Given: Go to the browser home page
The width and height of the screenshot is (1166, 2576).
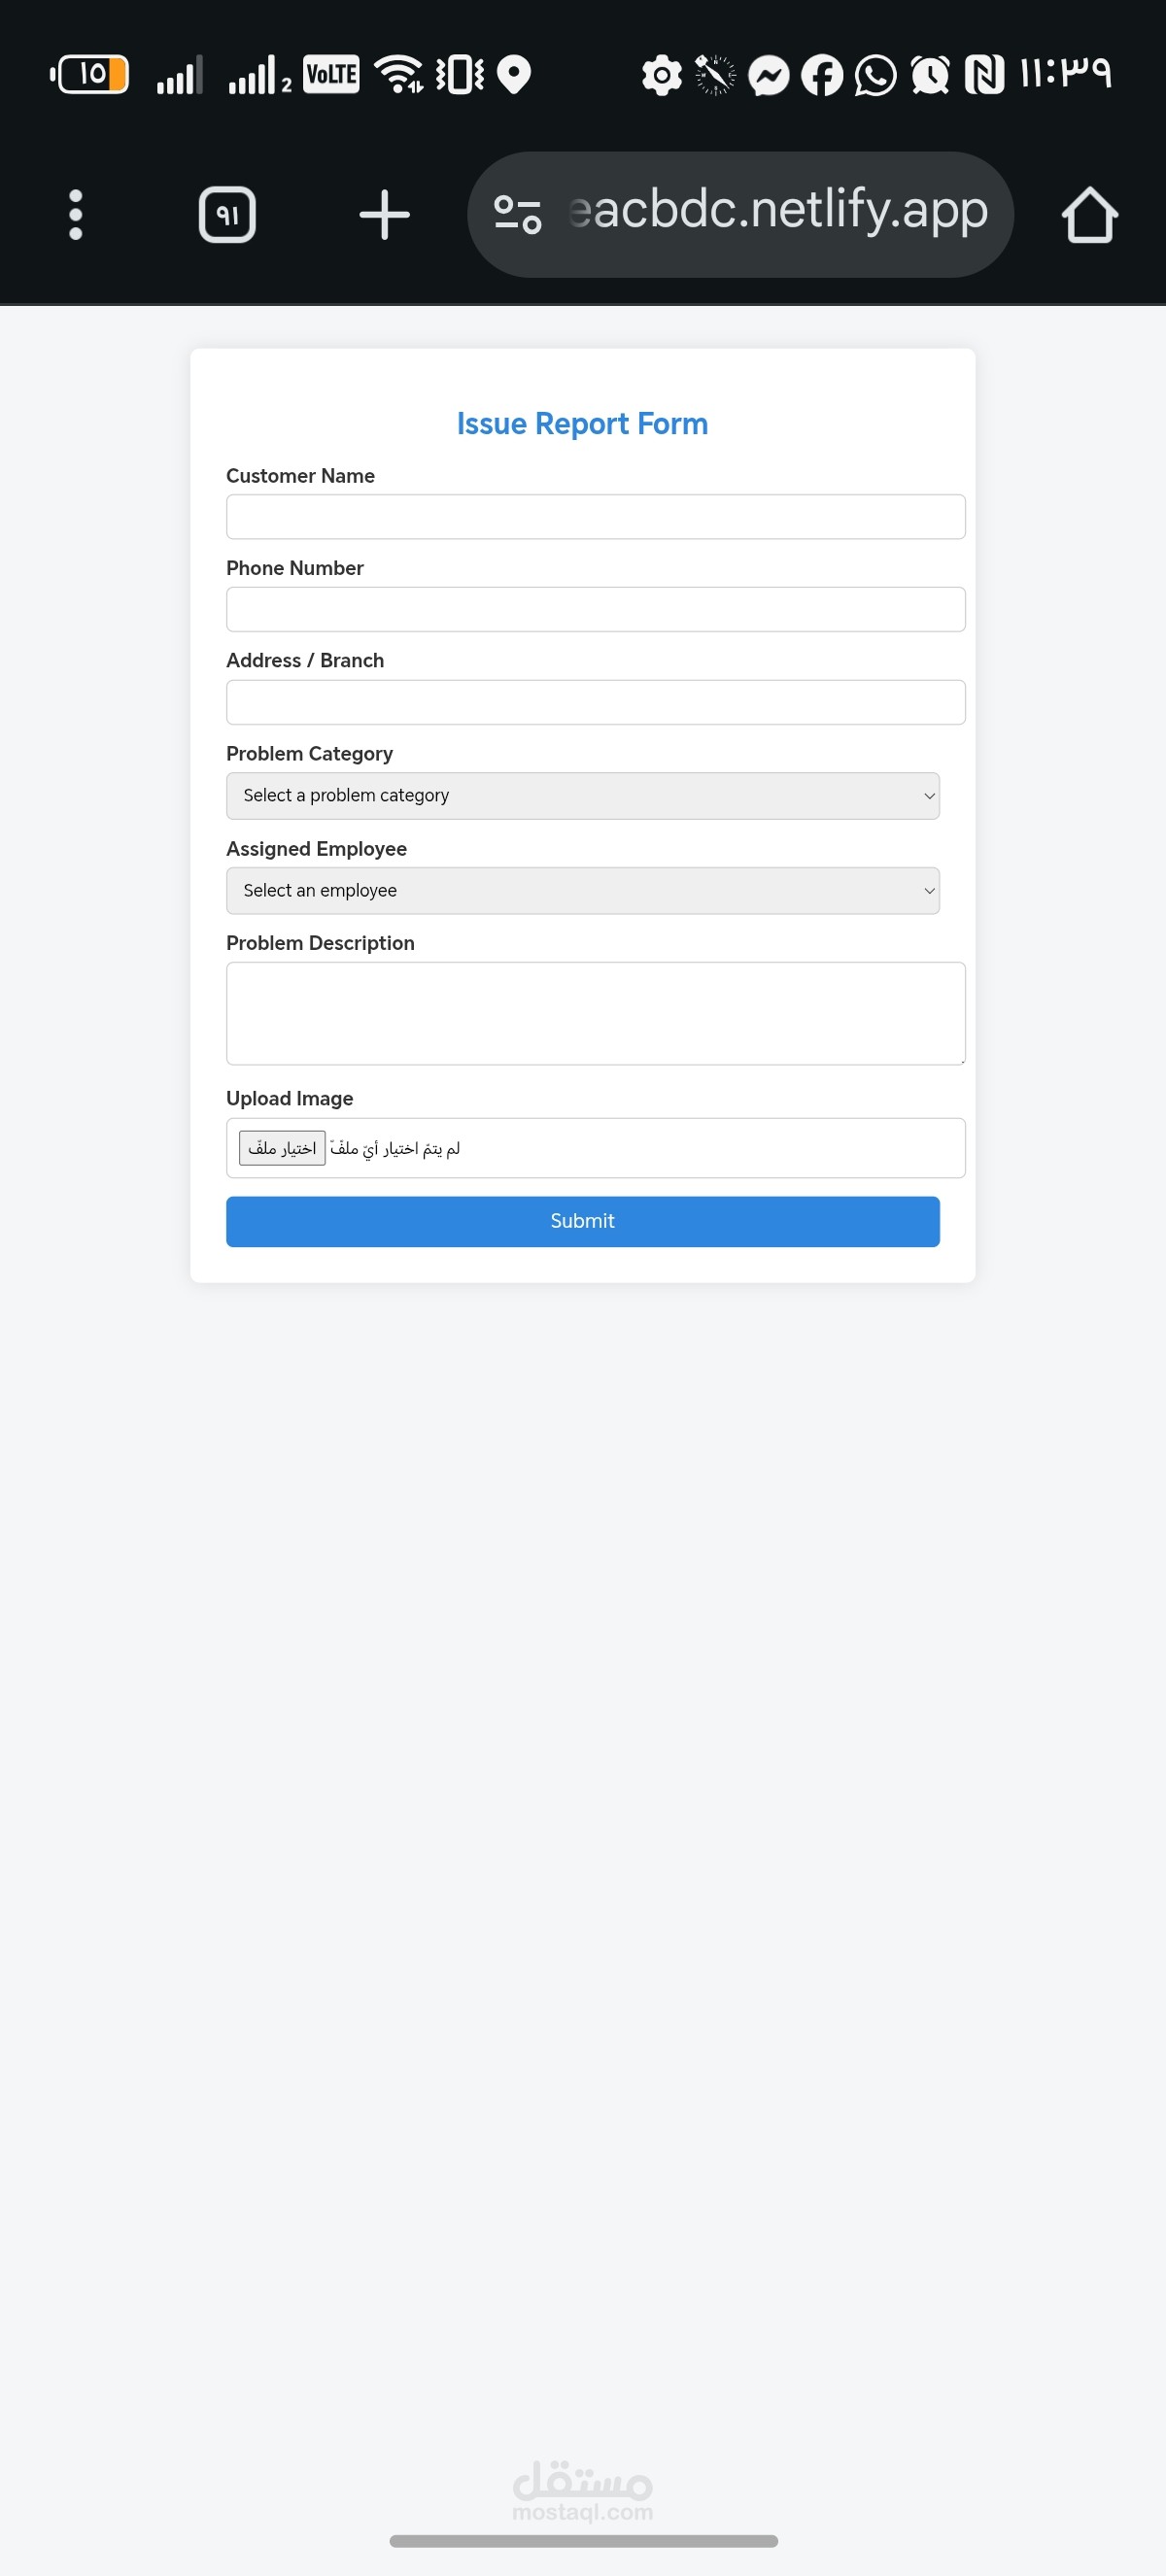Looking at the screenshot, I should 1089,215.
